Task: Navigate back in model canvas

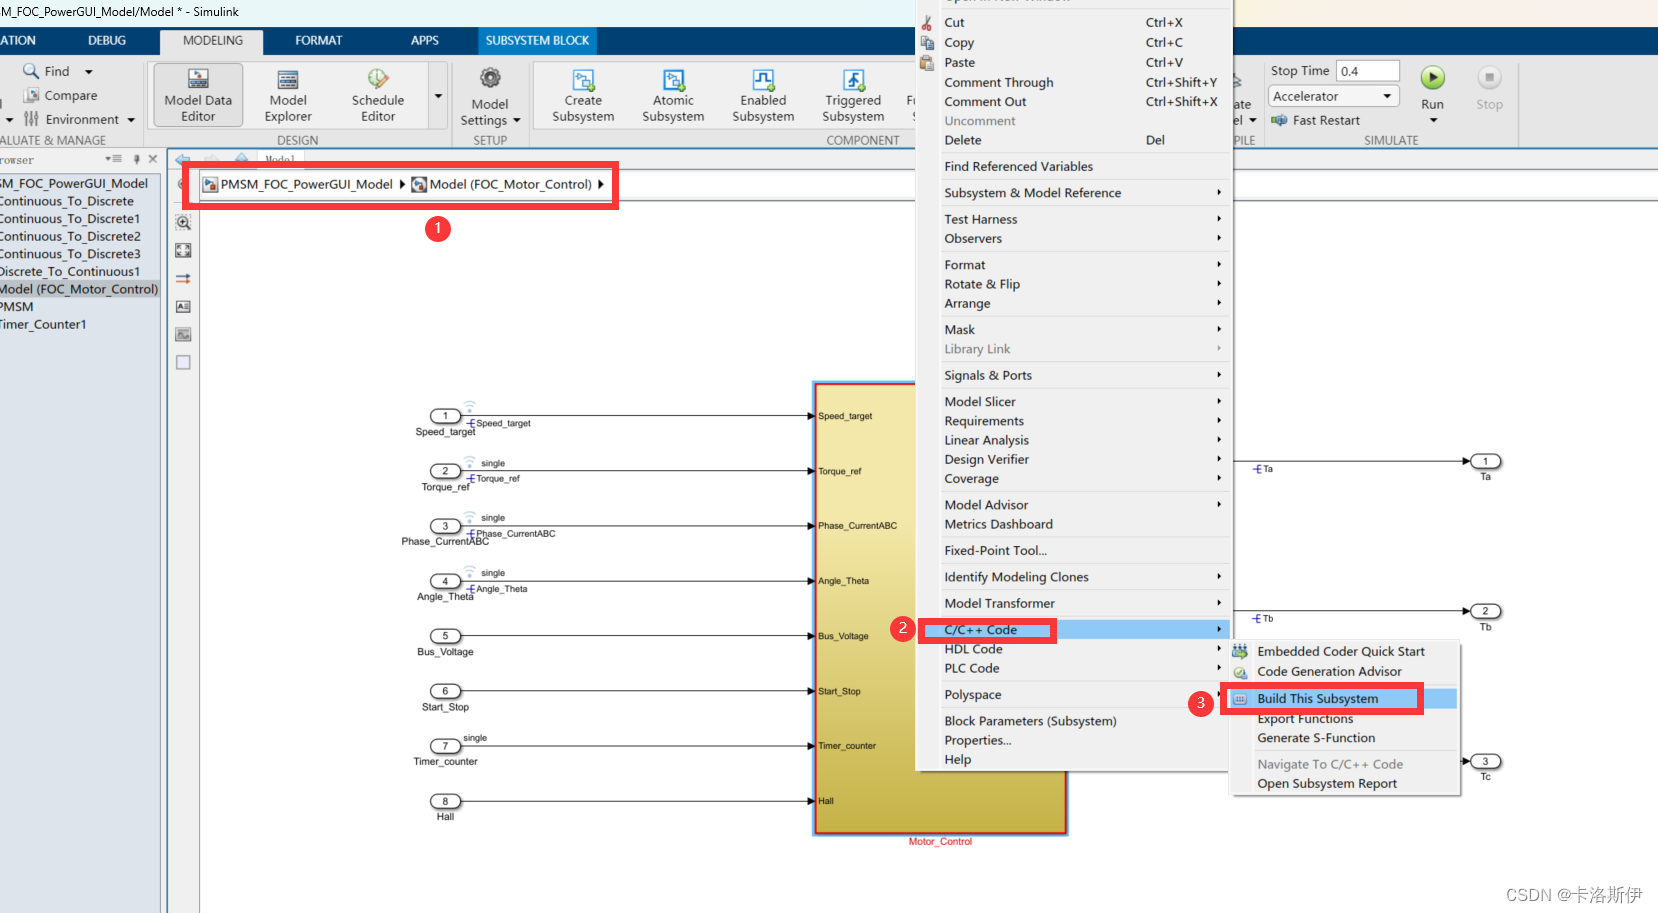Action: tap(183, 159)
